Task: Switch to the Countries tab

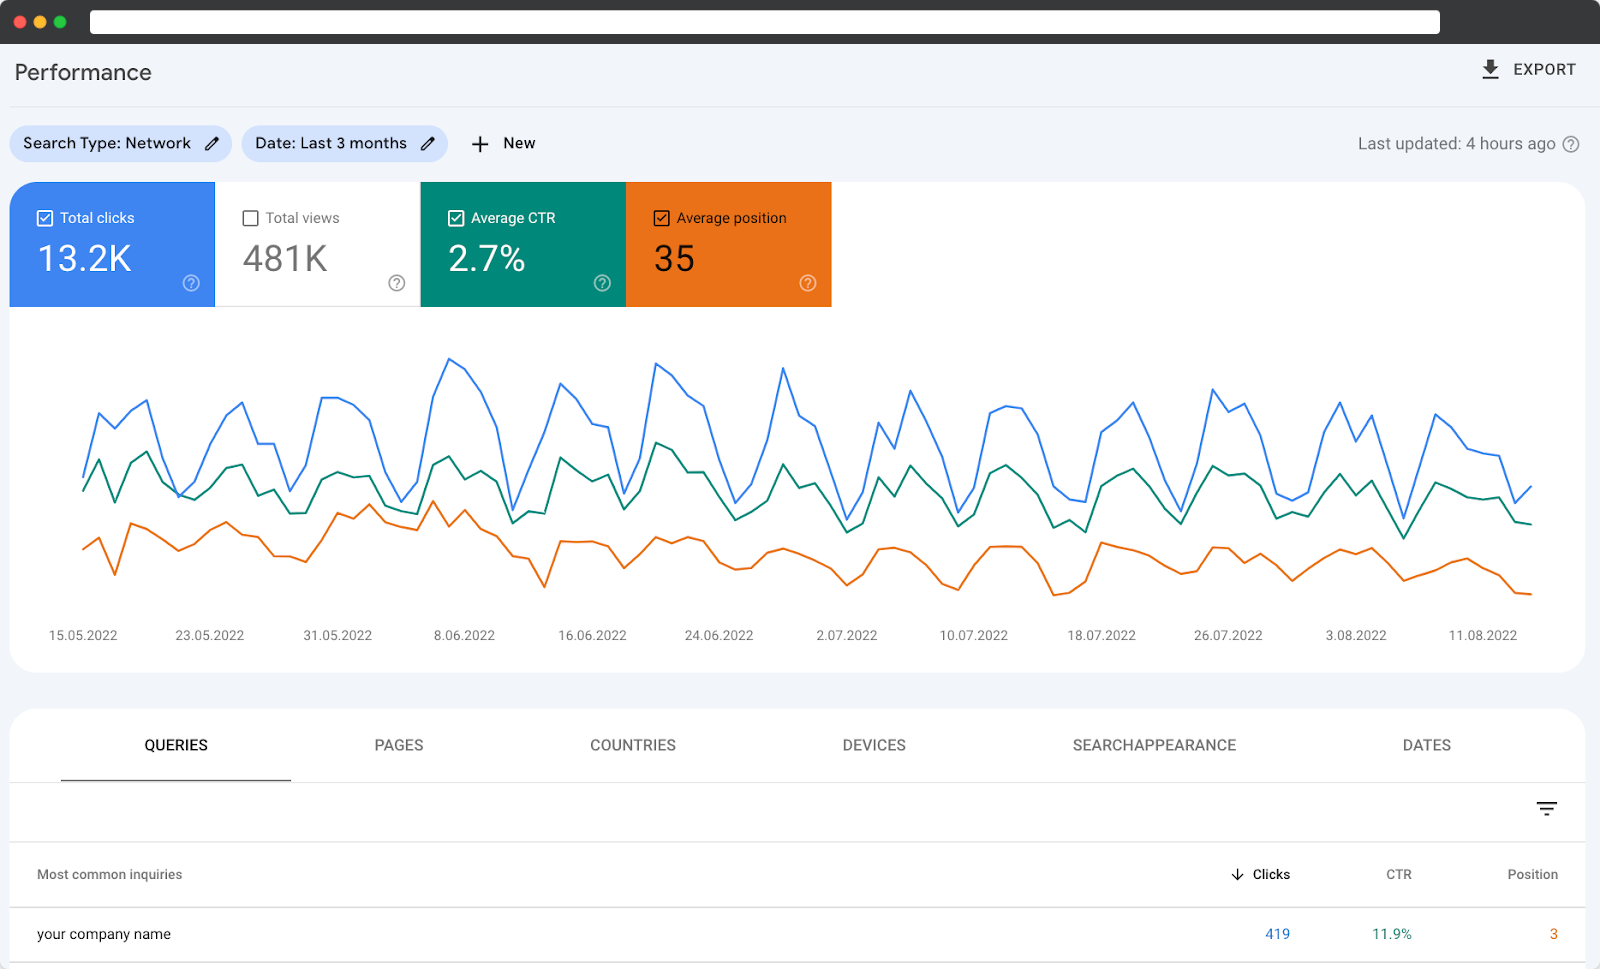Action: pyautogui.click(x=633, y=745)
